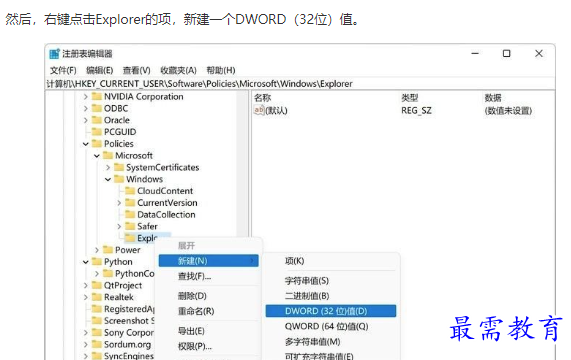Collapse the Python tree node
Viewport: 571px width, 360px height.
86,262
